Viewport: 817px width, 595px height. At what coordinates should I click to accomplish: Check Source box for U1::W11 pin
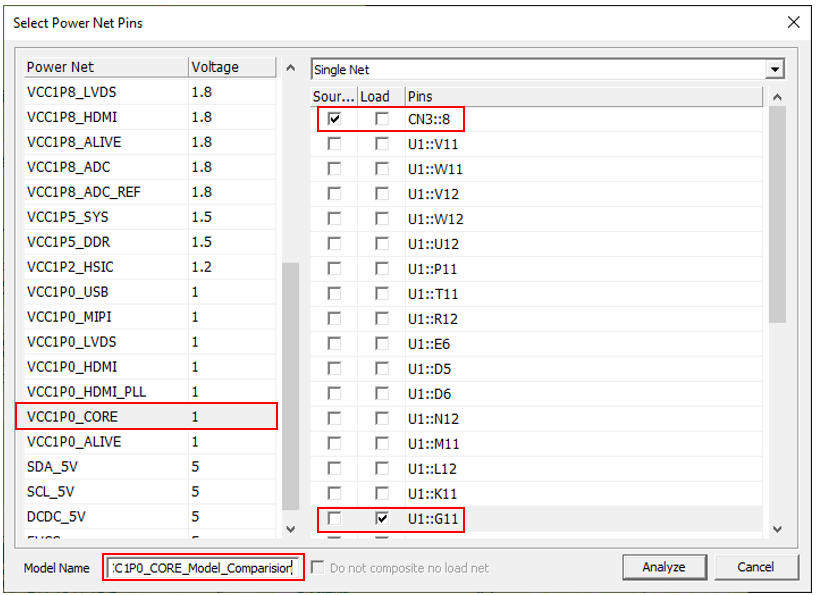(334, 169)
